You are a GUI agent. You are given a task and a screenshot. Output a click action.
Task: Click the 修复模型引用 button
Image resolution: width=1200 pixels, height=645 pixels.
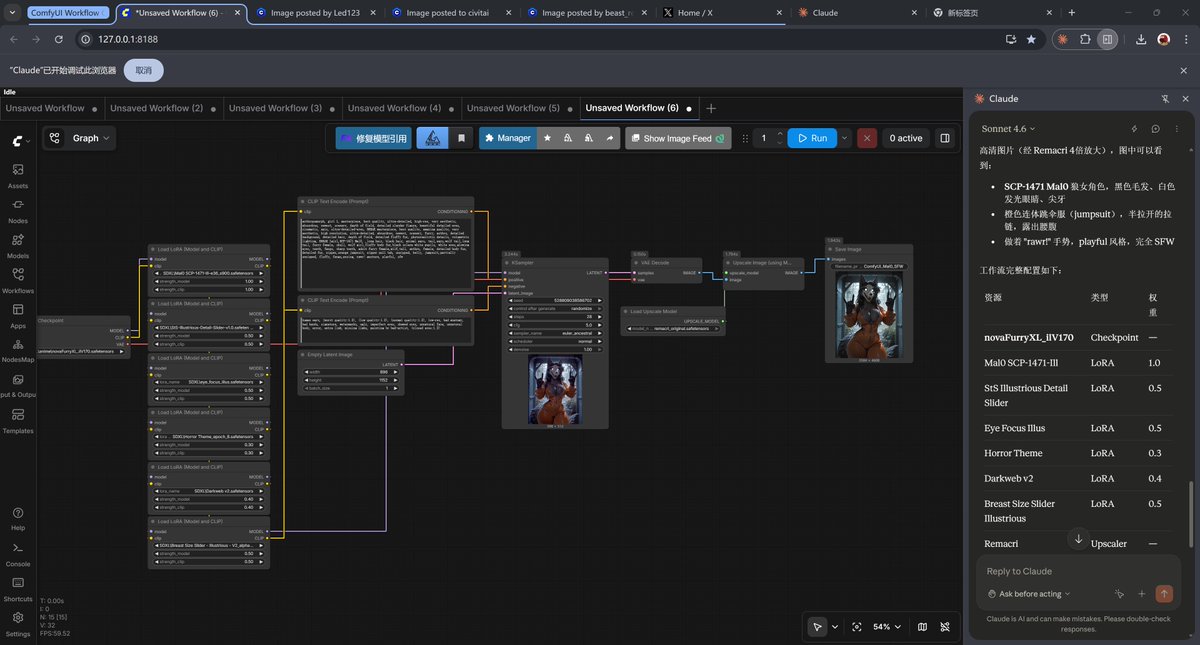[x=374, y=138]
